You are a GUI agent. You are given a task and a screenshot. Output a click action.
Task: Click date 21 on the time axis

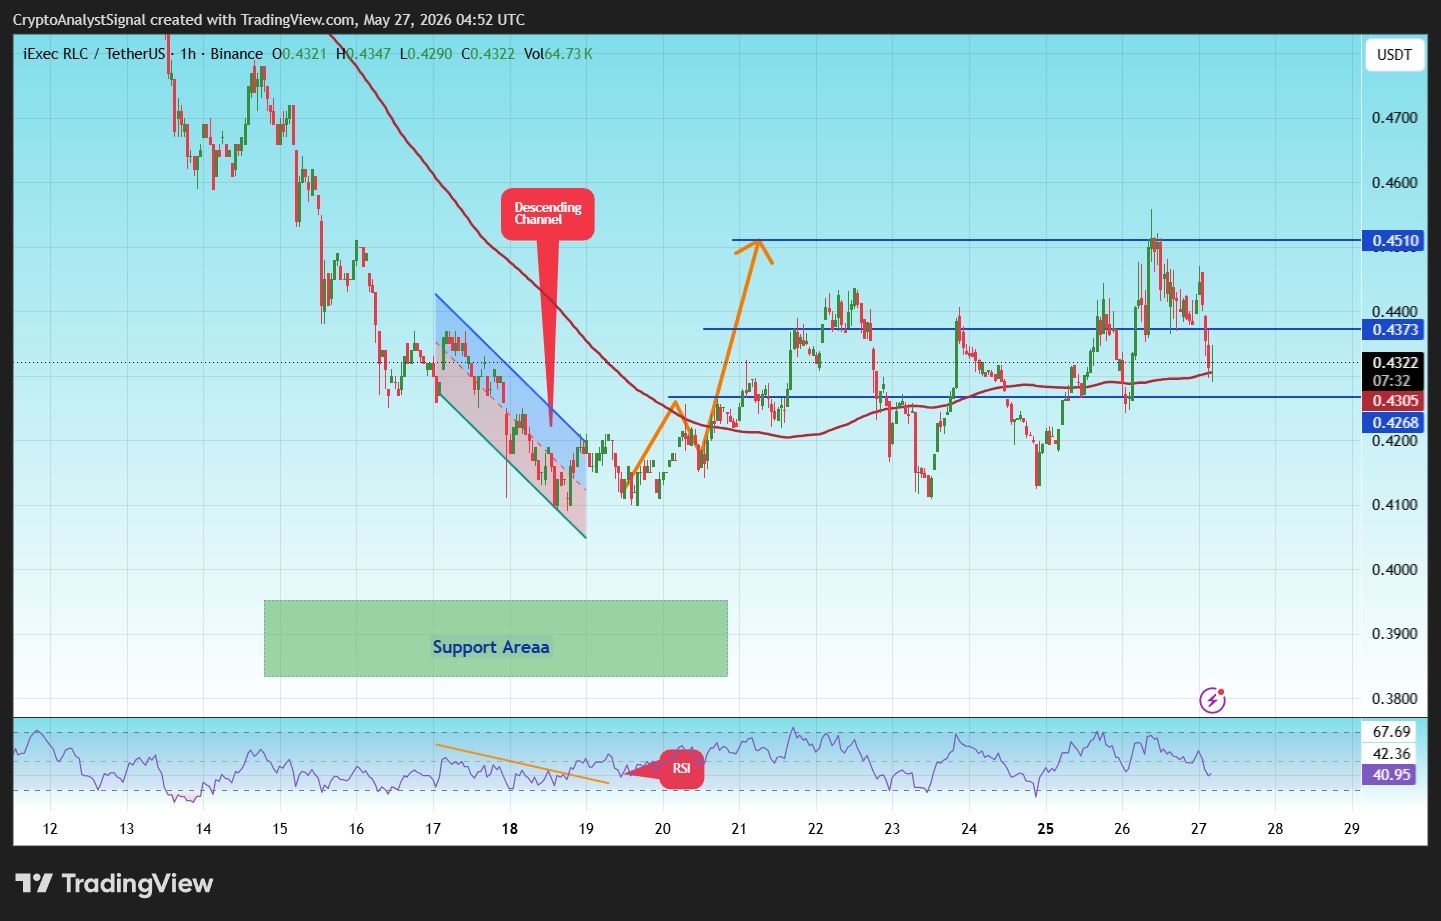coord(739,829)
